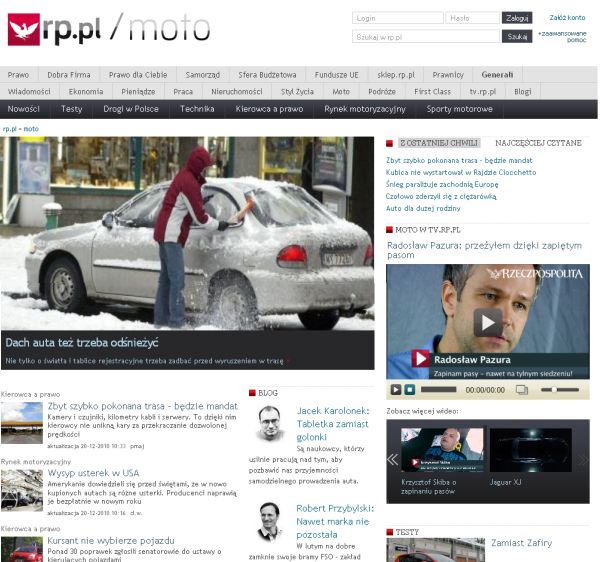
Task: Go to Wiadomości section
Action: (x=29, y=92)
